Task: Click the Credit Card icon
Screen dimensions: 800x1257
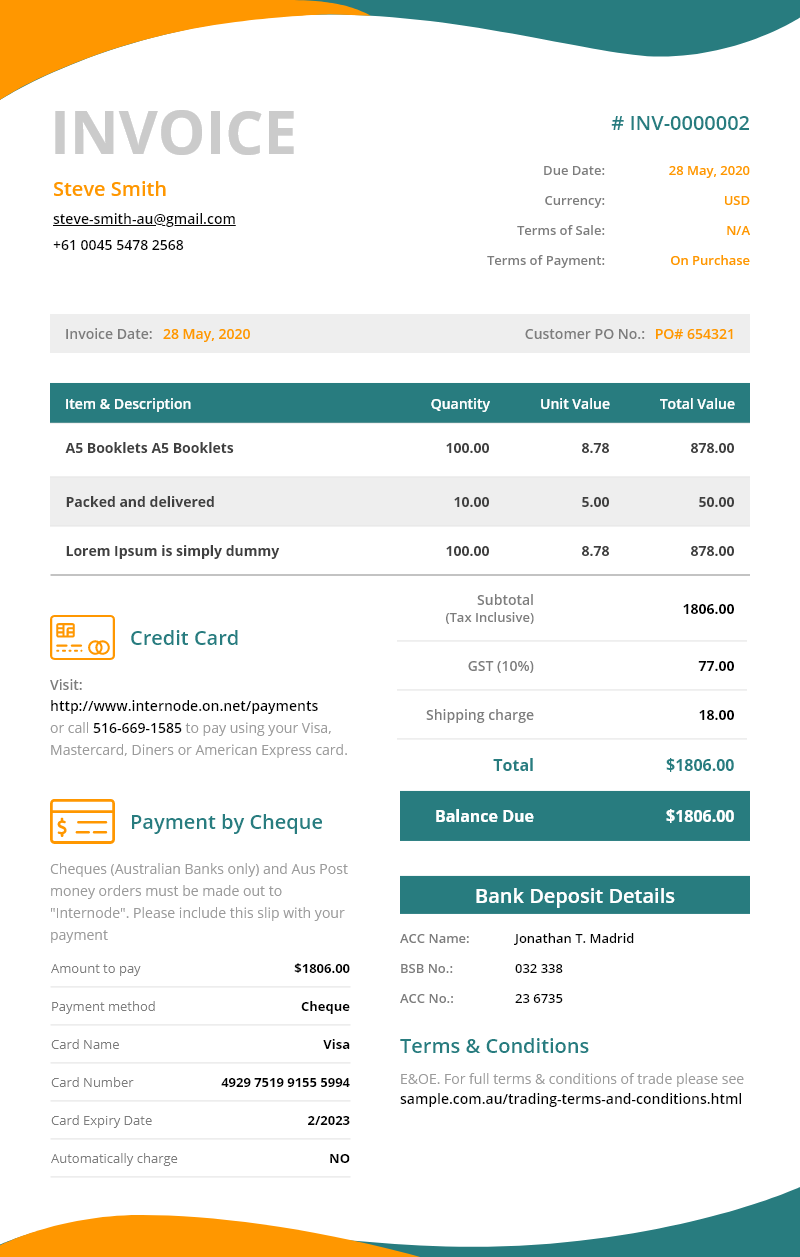Action: click(x=82, y=637)
